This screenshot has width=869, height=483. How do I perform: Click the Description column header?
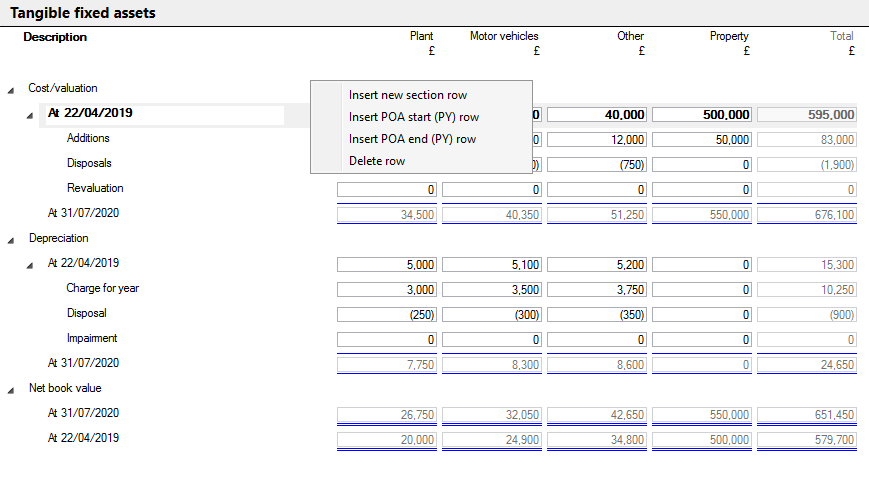pos(55,37)
